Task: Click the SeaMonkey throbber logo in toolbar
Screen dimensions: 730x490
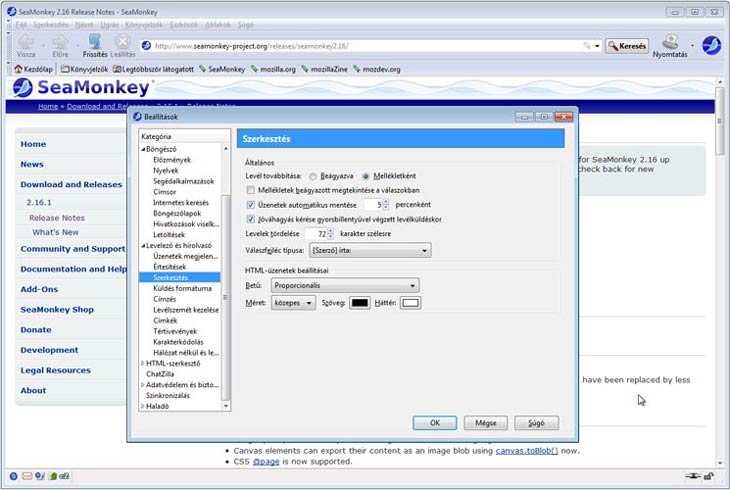Action: [x=711, y=46]
